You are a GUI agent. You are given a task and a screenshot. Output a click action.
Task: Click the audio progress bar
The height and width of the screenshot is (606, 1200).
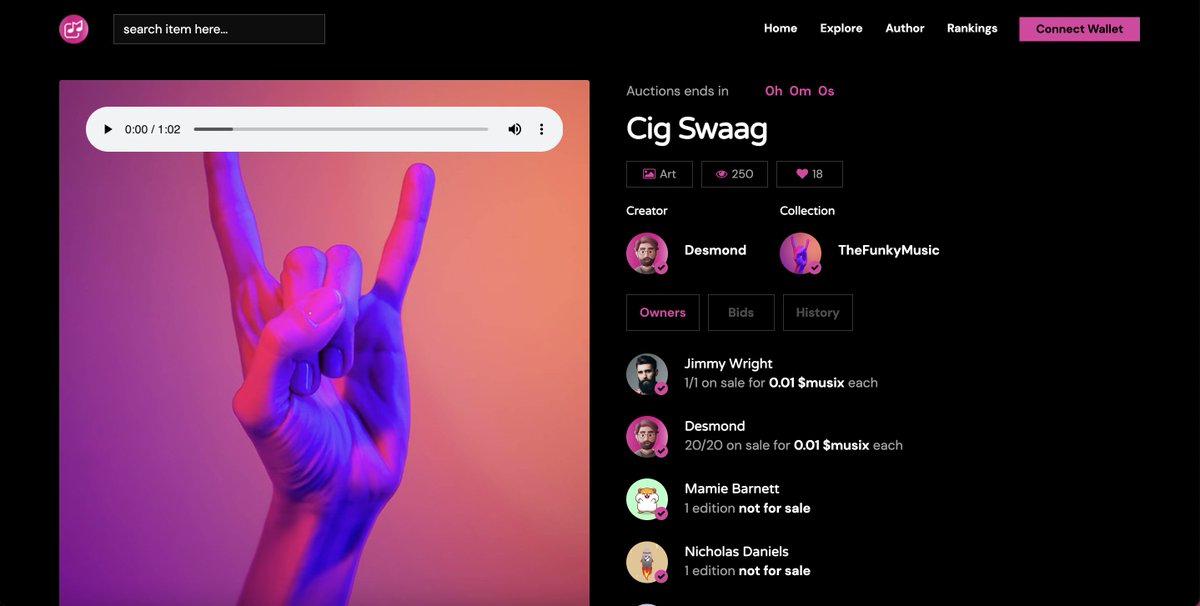pos(341,129)
